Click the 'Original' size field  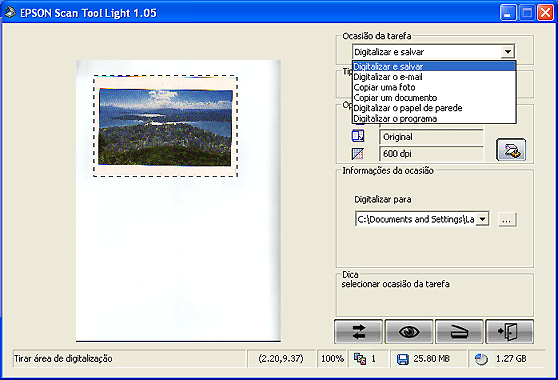pyautogui.click(x=431, y=137)
